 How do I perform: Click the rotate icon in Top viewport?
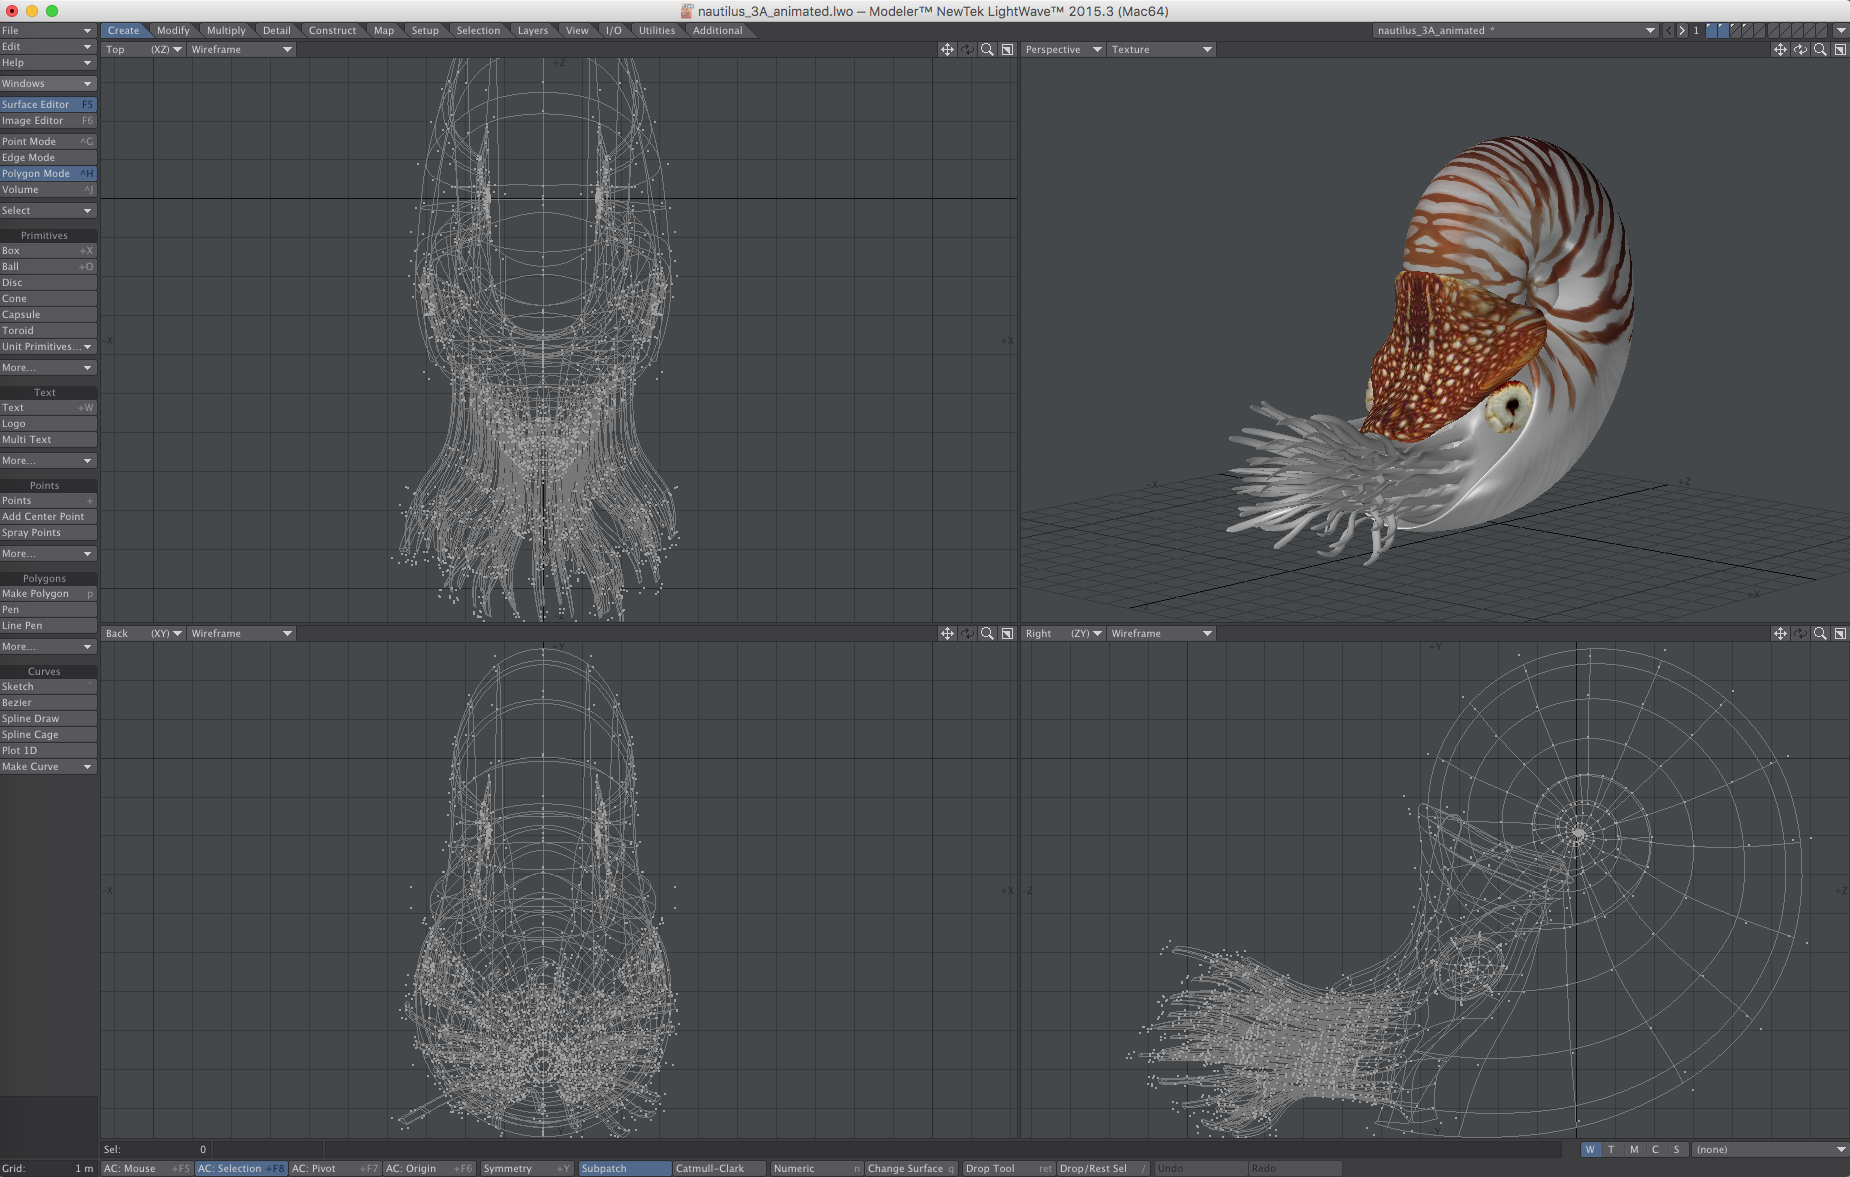tap(967, 49)
